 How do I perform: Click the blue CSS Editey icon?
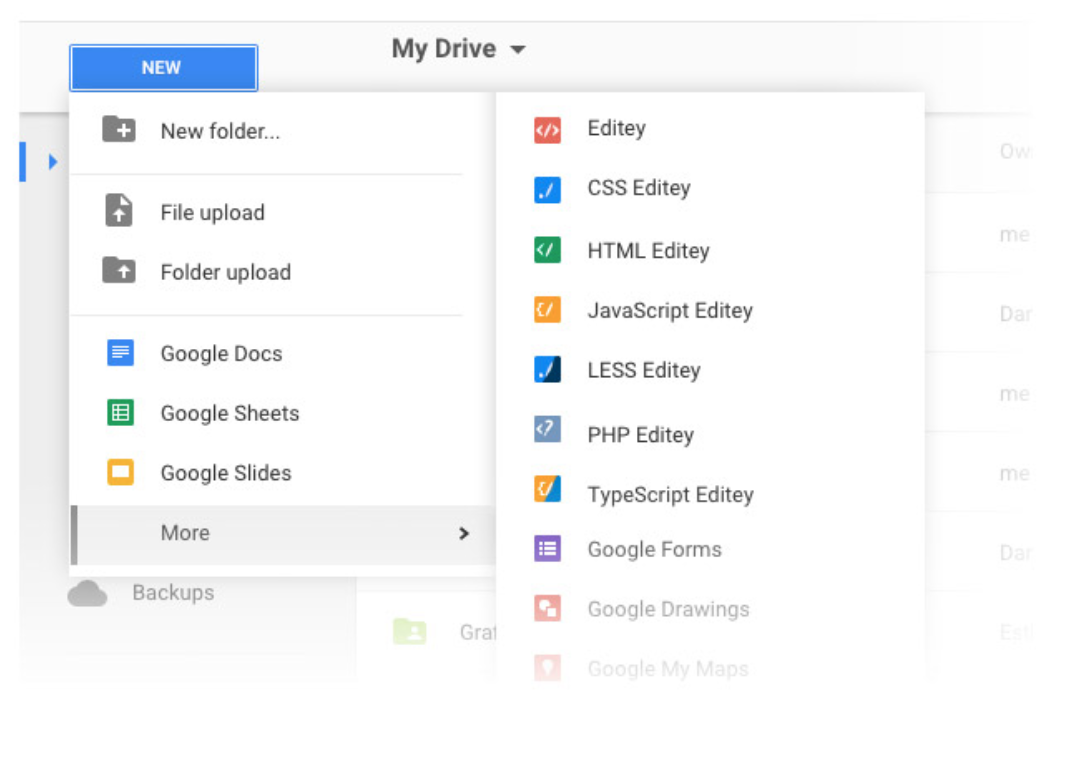(547, 190)
